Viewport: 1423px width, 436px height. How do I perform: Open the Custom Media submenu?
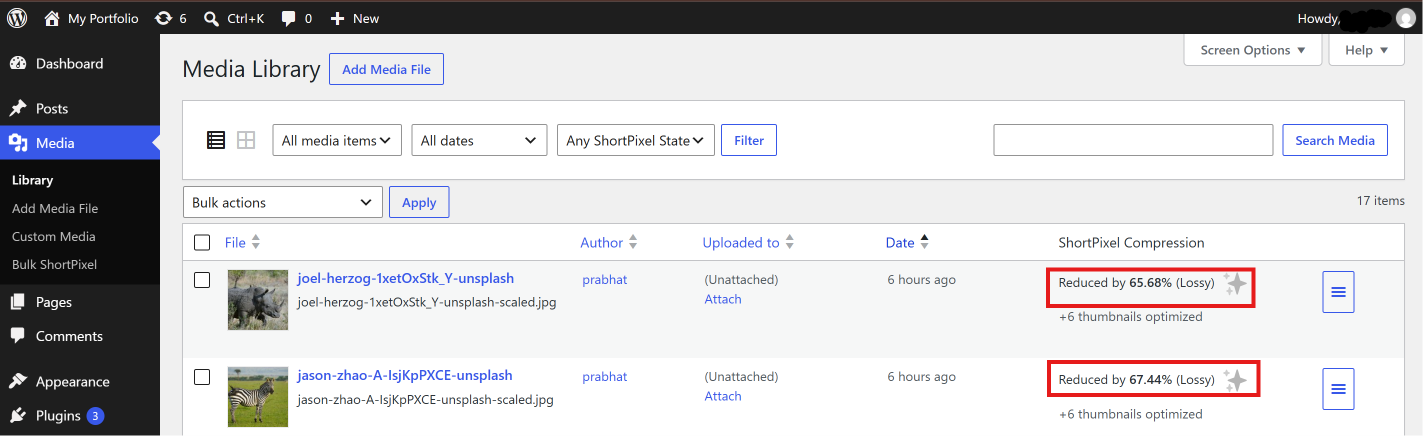[54, 237]
